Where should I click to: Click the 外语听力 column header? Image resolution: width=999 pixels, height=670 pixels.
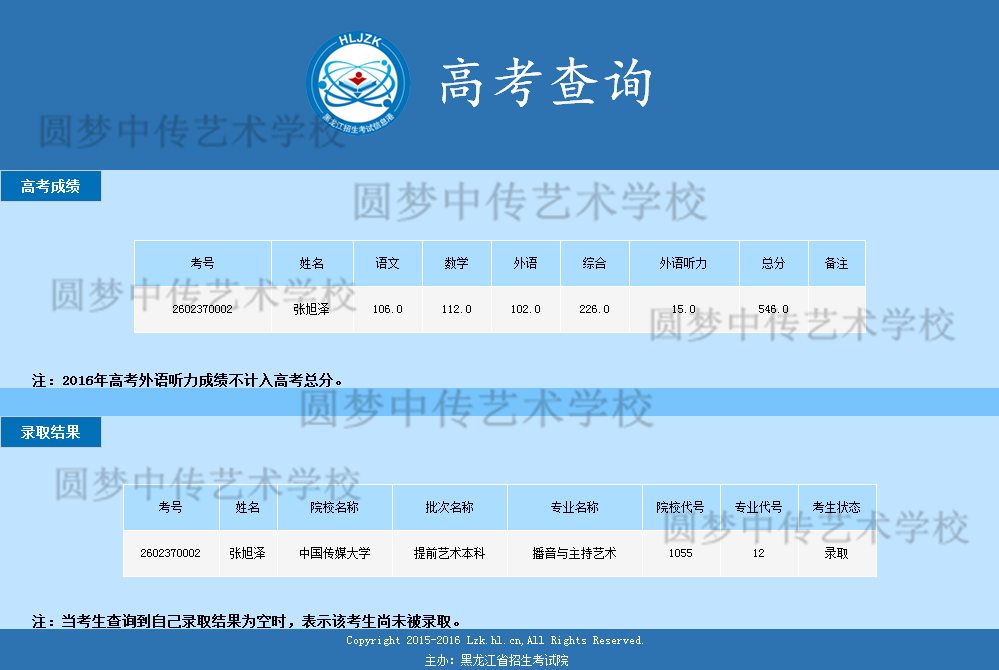point(683,263)
